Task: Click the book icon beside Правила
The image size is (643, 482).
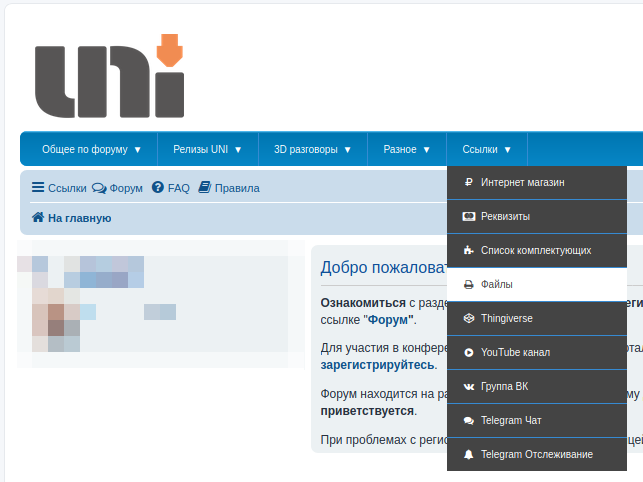Action: [205, 187]
